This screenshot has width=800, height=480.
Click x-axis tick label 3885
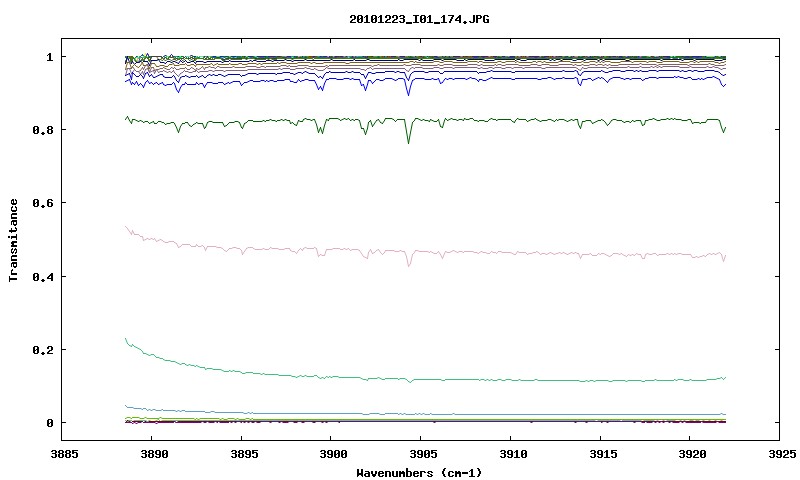(65, 454)
